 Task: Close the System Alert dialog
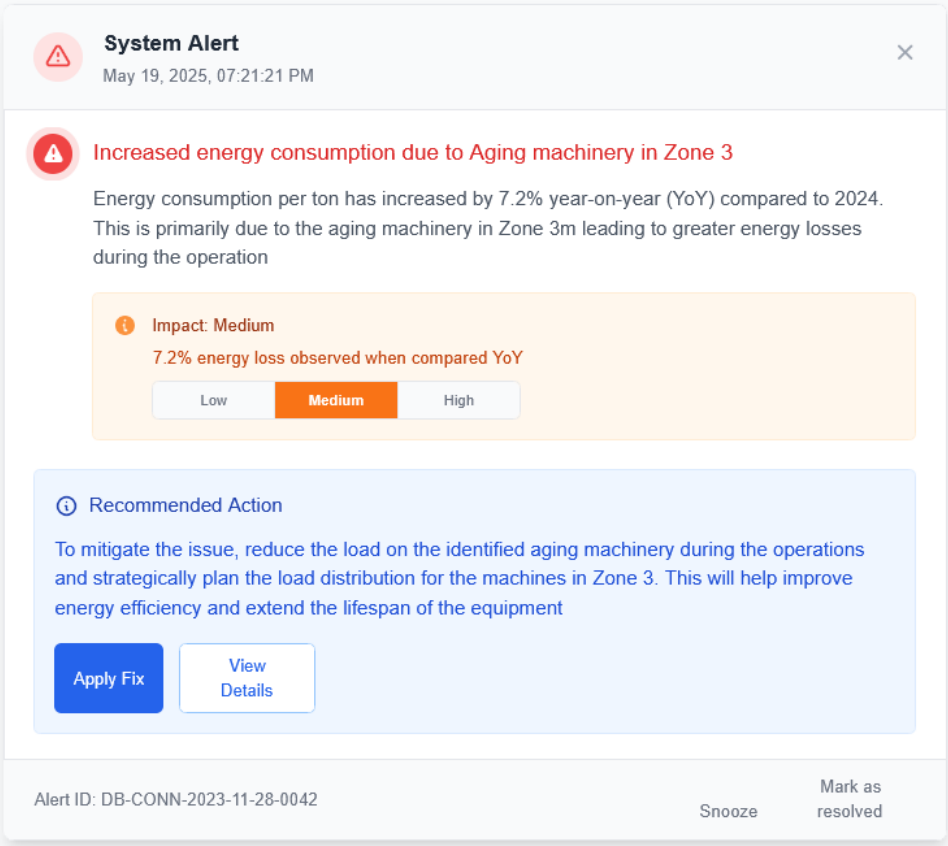pyautogui.click(x=905, y=52)
